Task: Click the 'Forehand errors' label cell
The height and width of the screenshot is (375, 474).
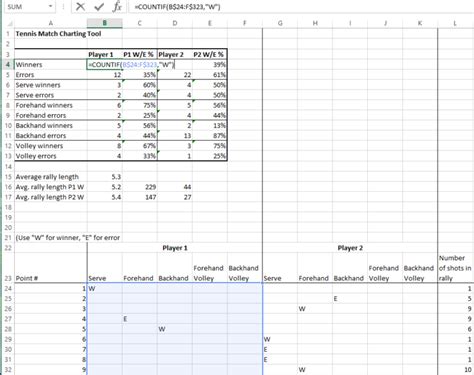Action: (x=51, y=115)
